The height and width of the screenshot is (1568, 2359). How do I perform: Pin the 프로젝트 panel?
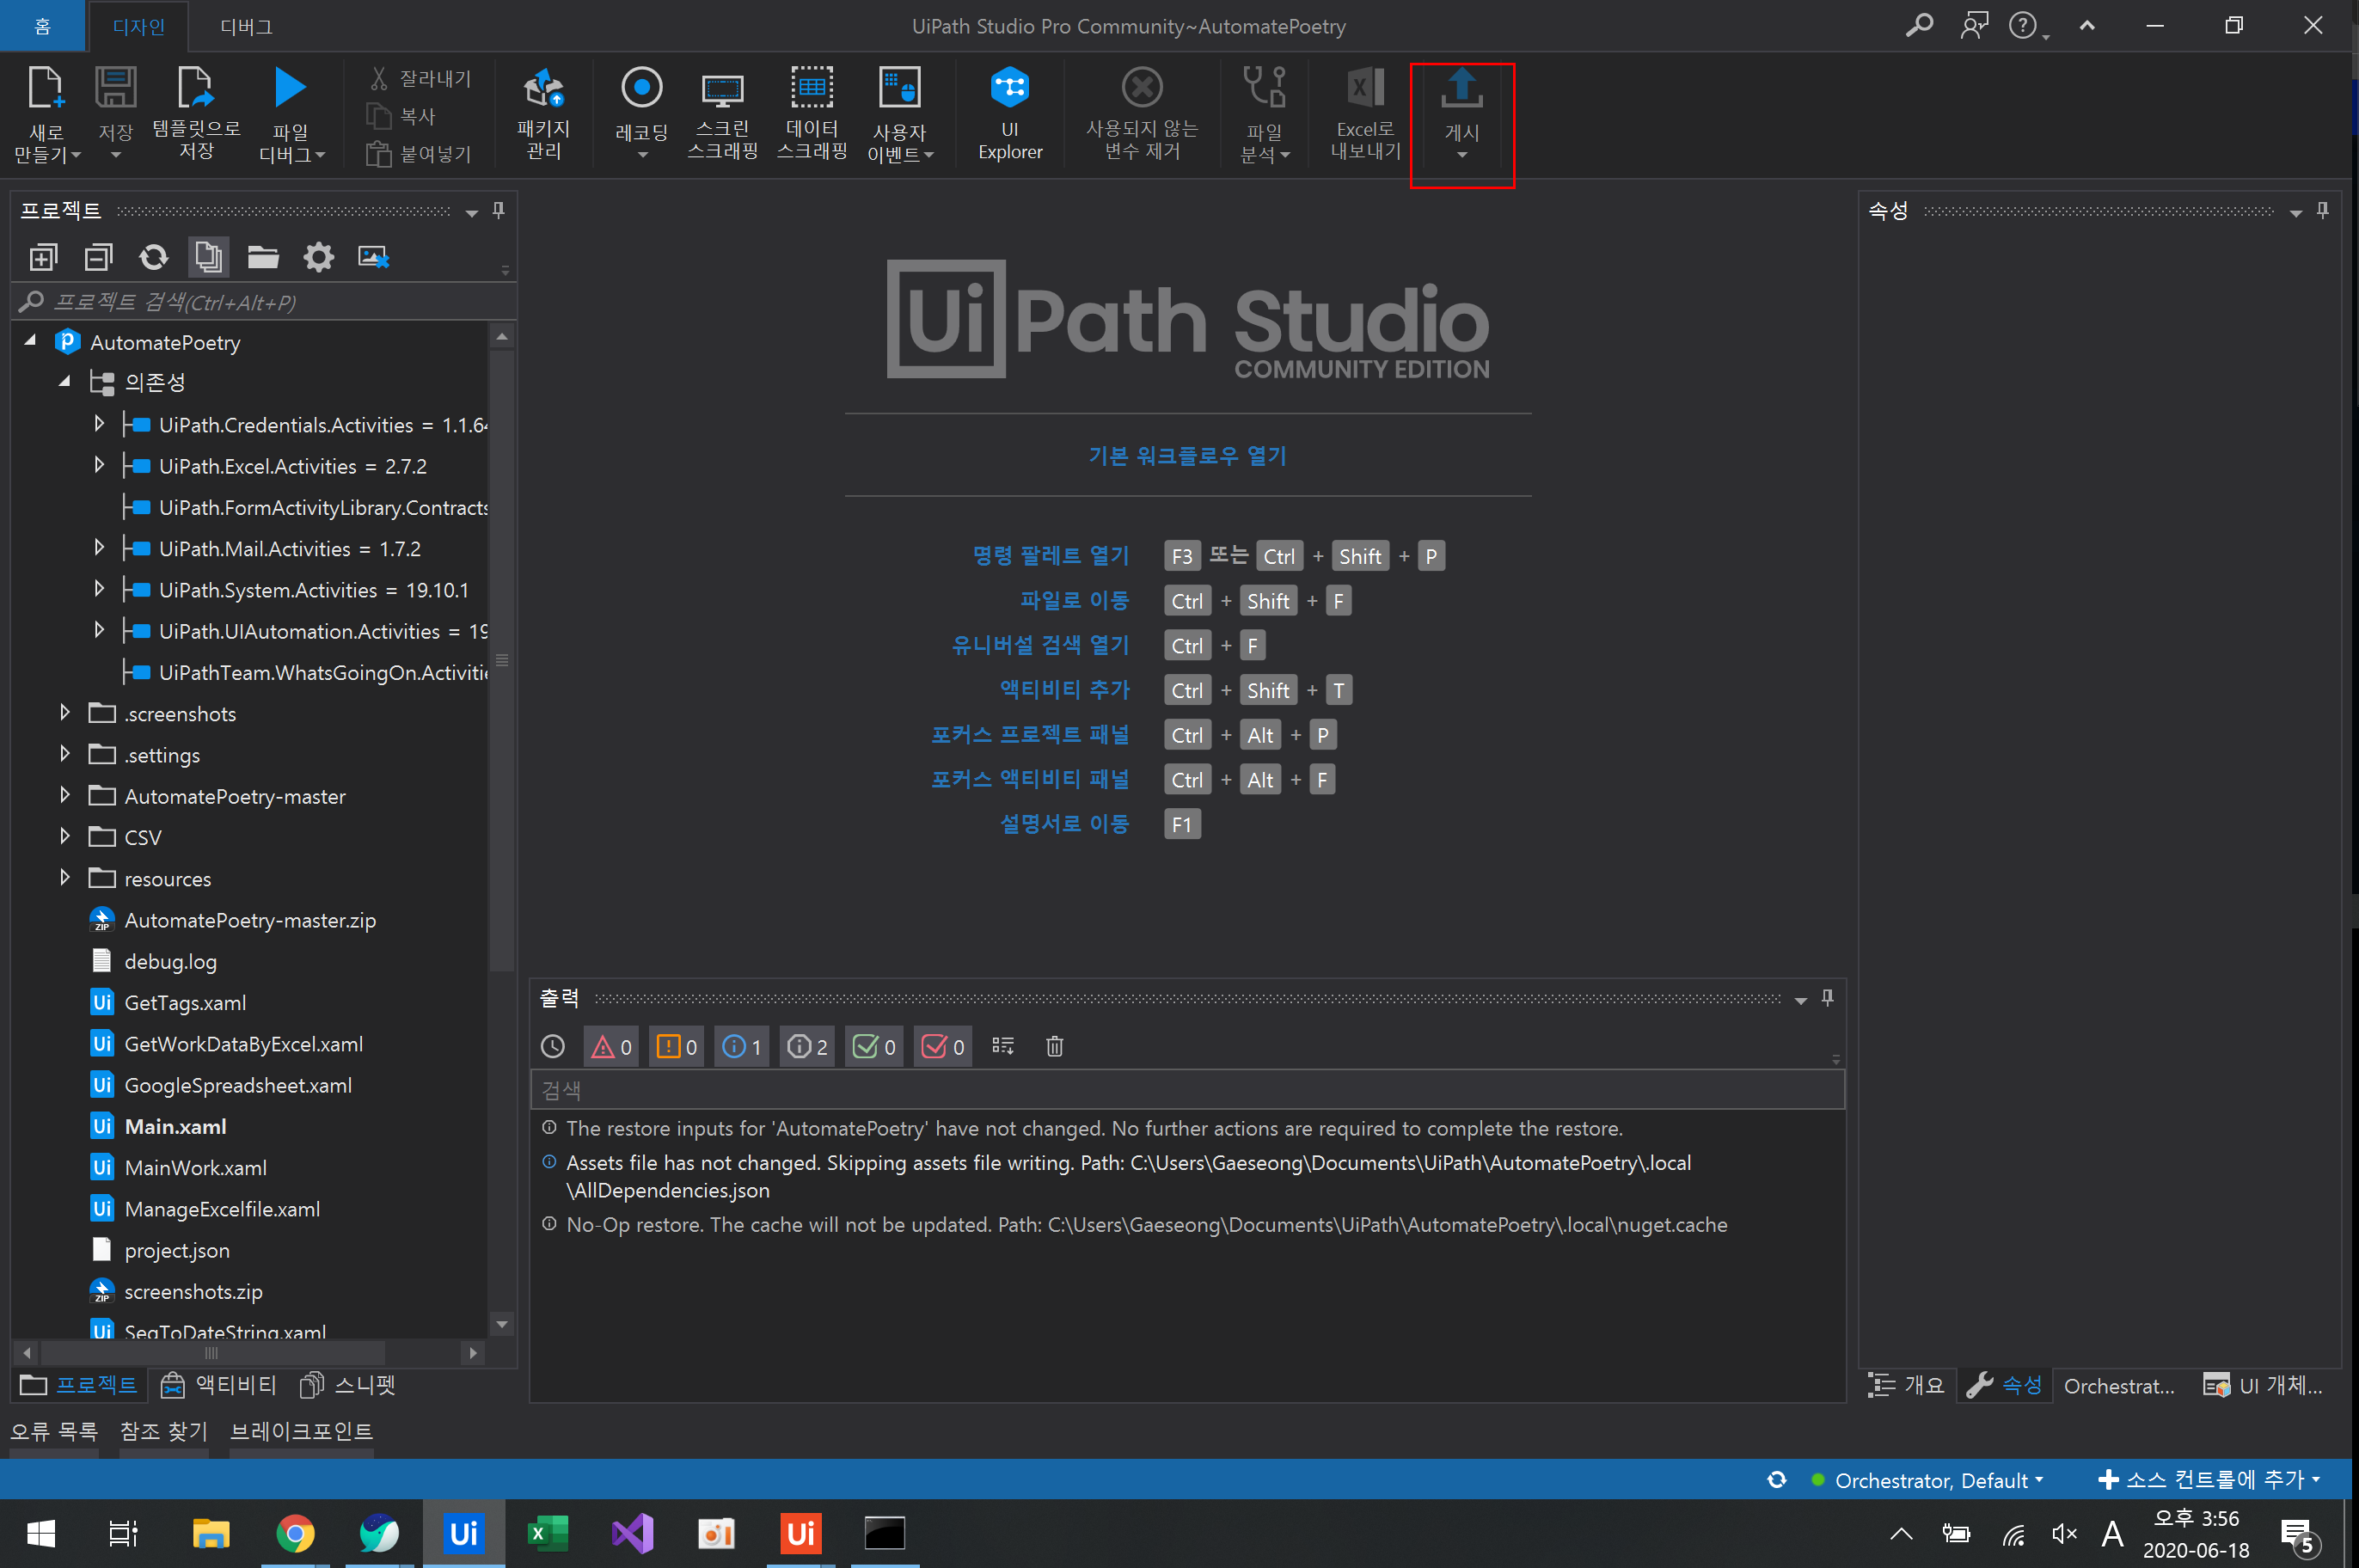pyautogui.click(x=498, y=210)
